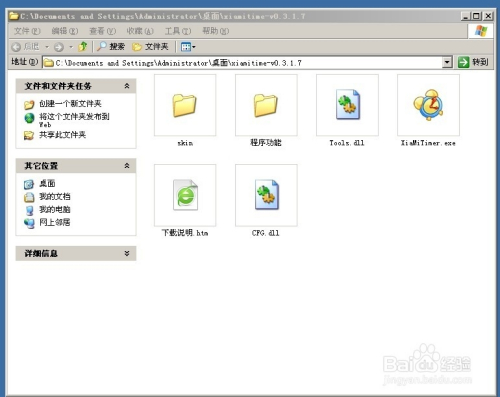Click the 共享此文件夹 link

pyautogui.click(x=63, y=135)
